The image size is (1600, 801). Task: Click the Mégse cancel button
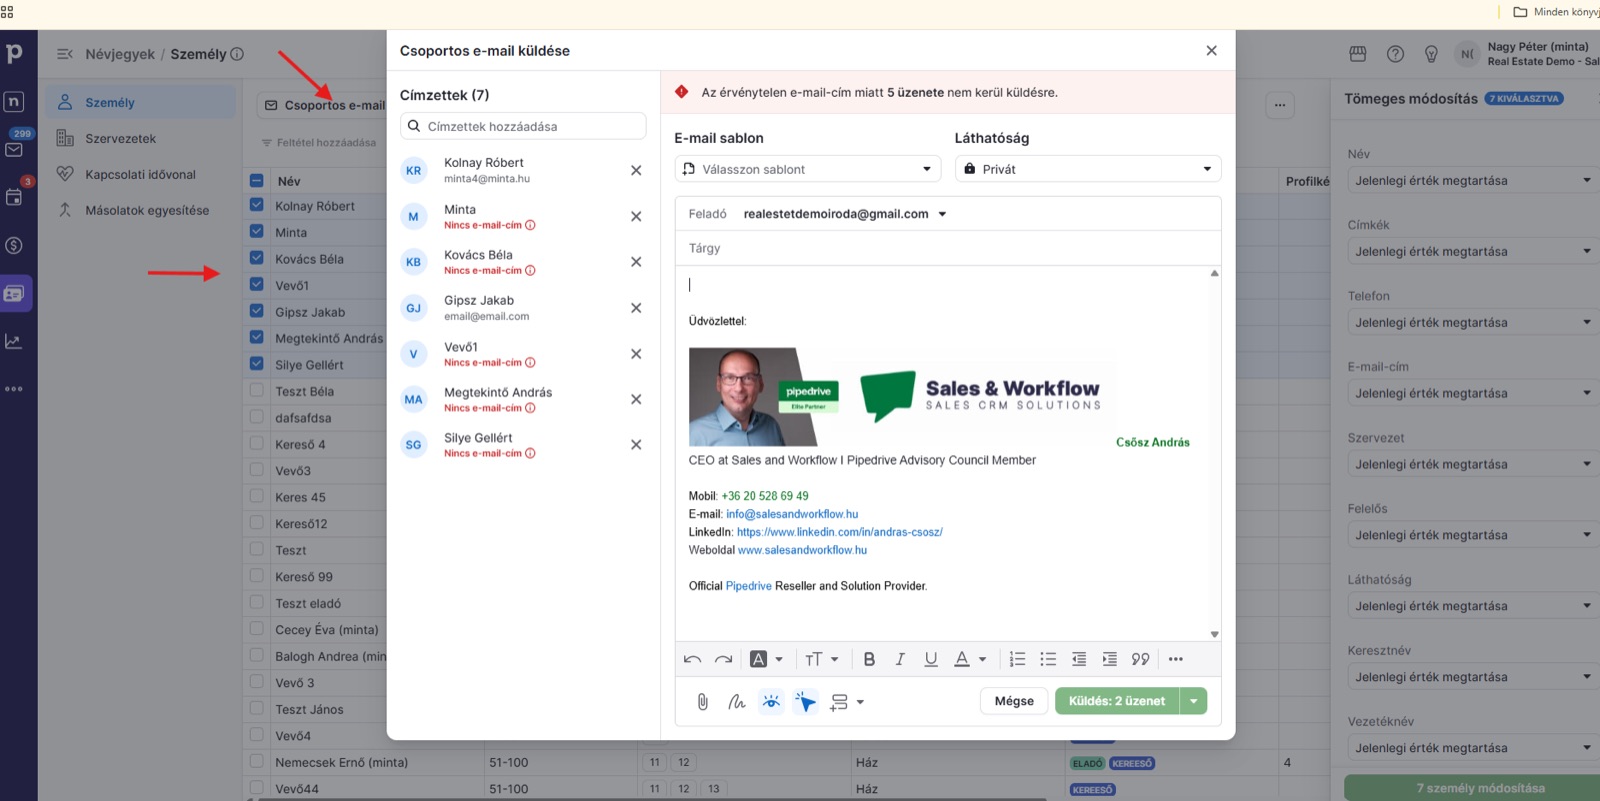1014,701
